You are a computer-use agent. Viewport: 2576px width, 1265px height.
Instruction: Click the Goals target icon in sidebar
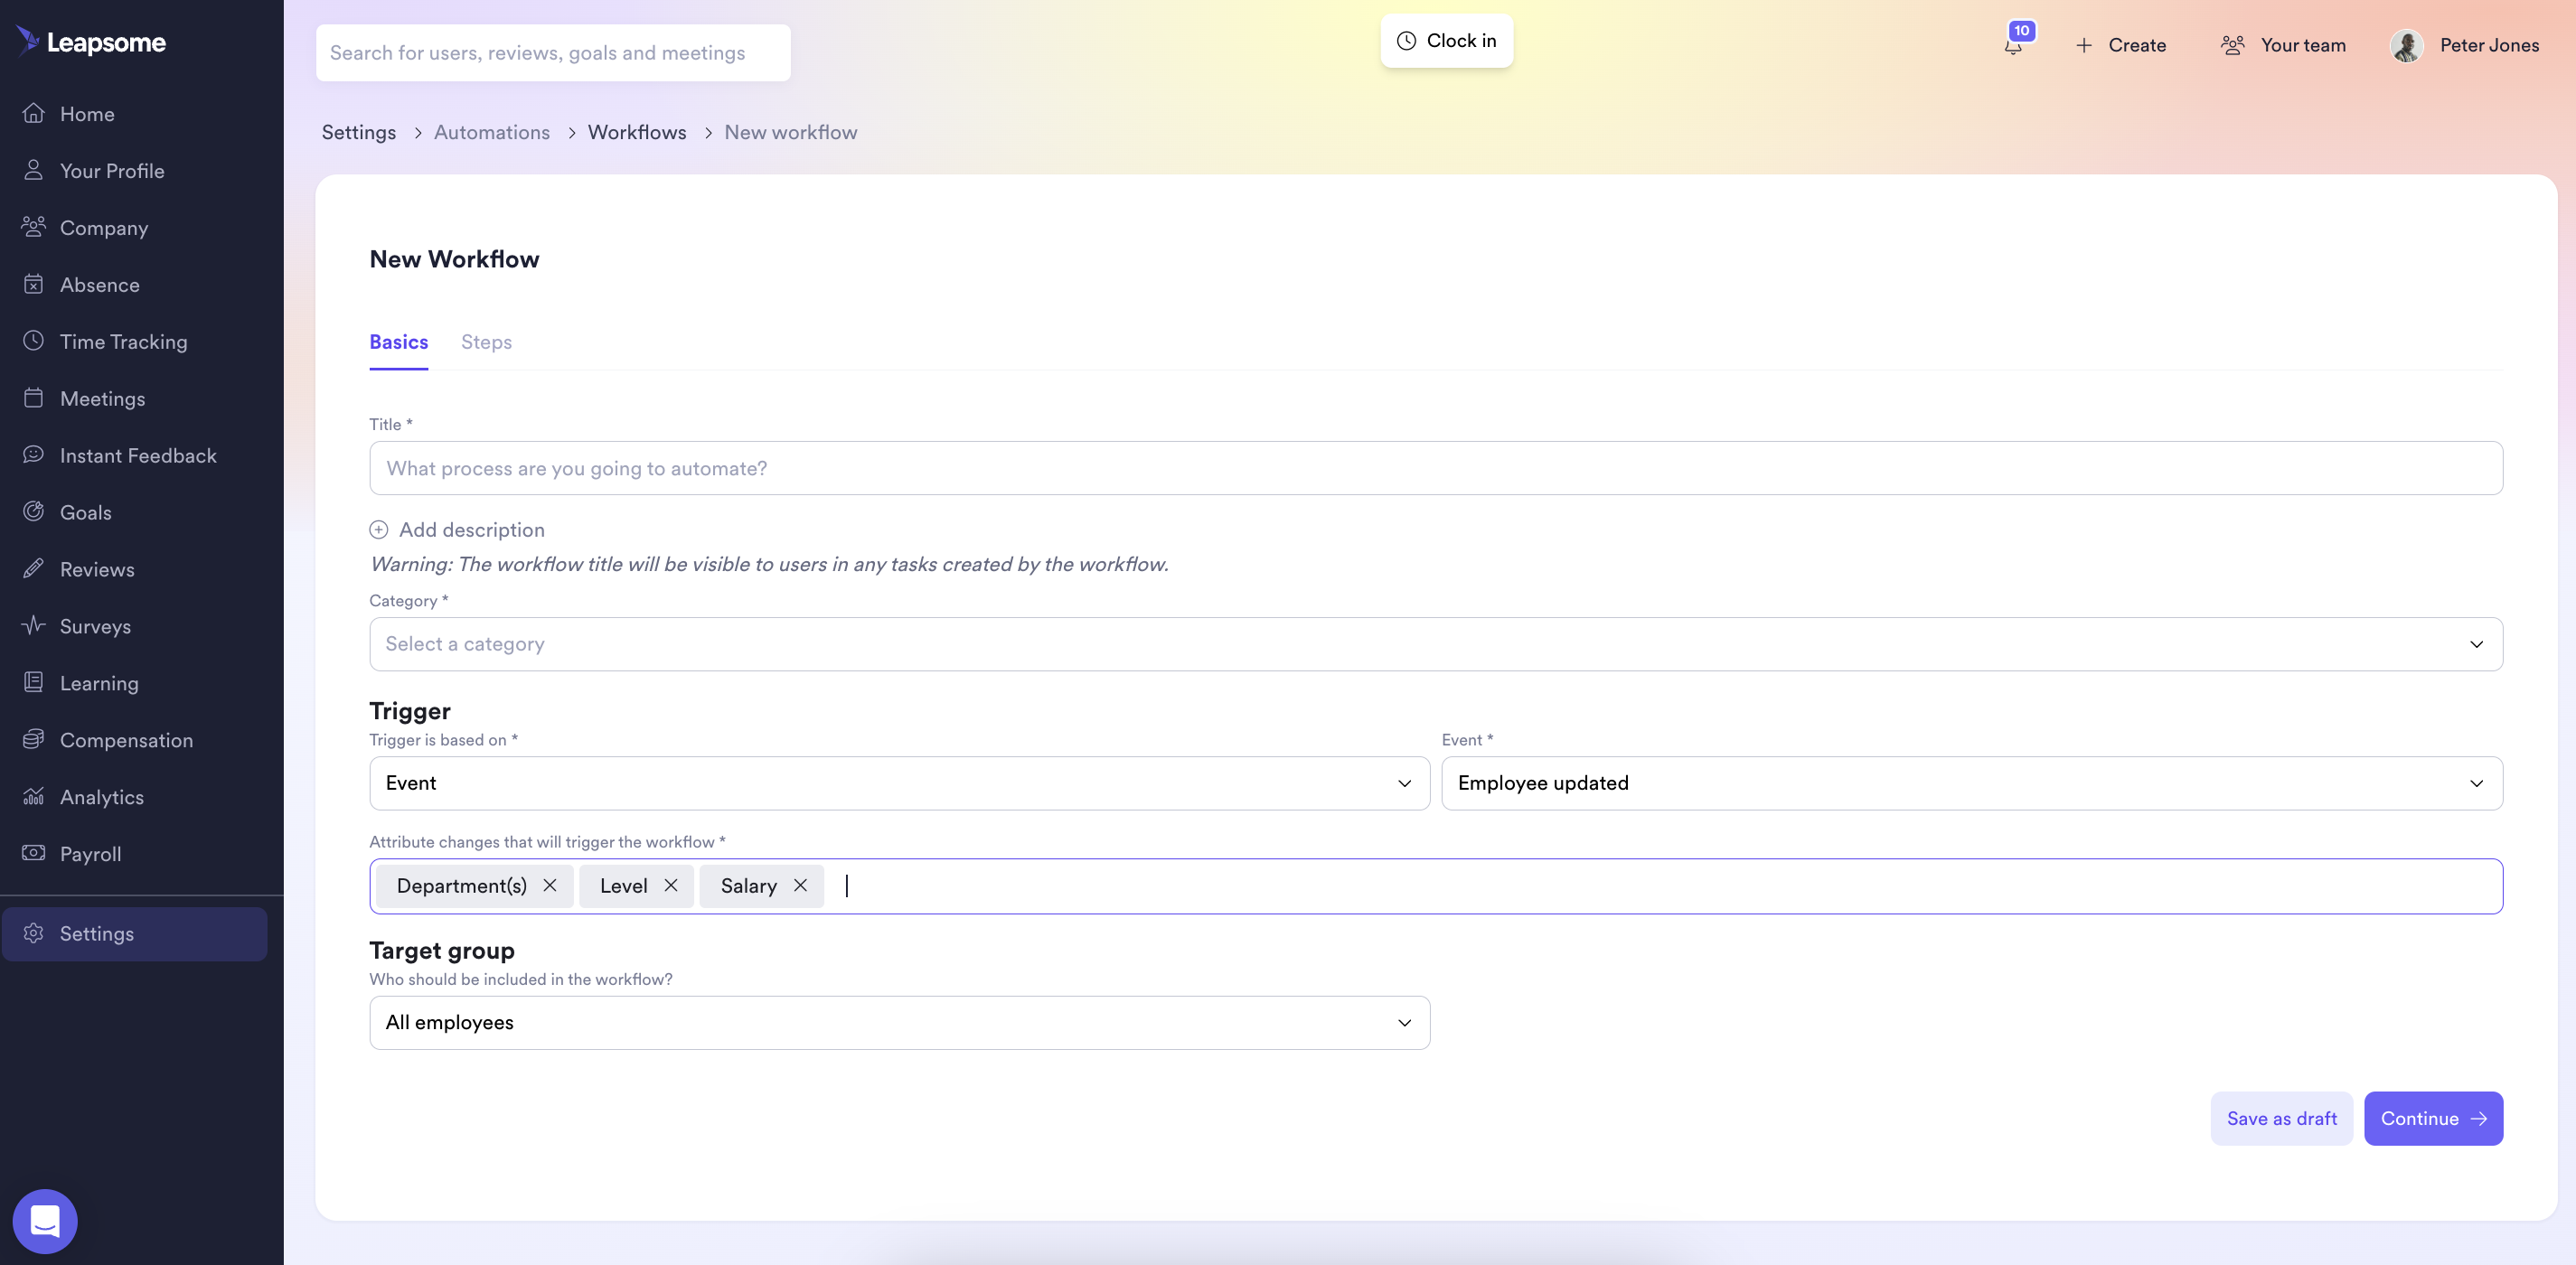34,512
